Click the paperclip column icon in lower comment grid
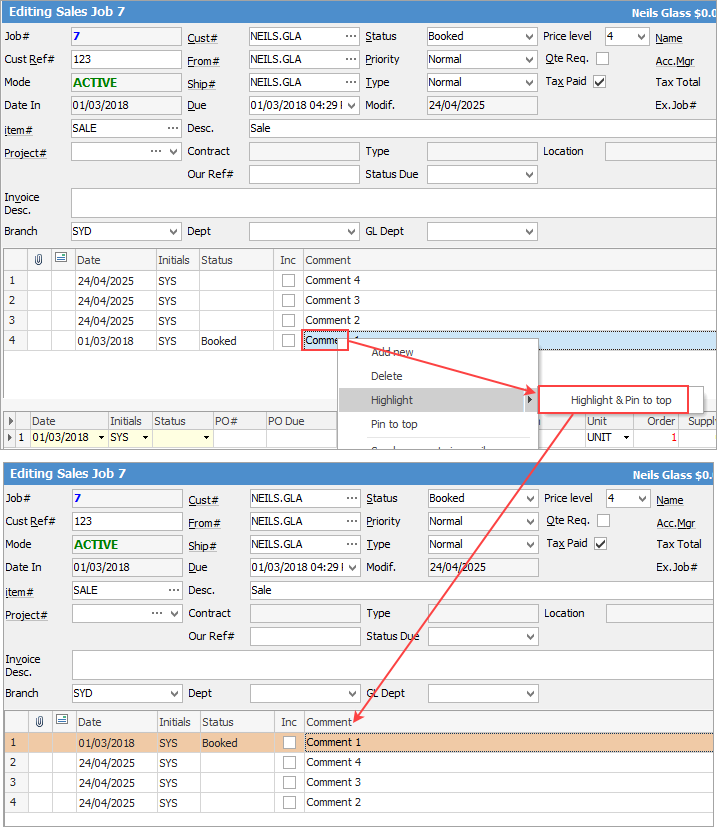Viewport: 717px width, 827px height. [x=39, y=722]
